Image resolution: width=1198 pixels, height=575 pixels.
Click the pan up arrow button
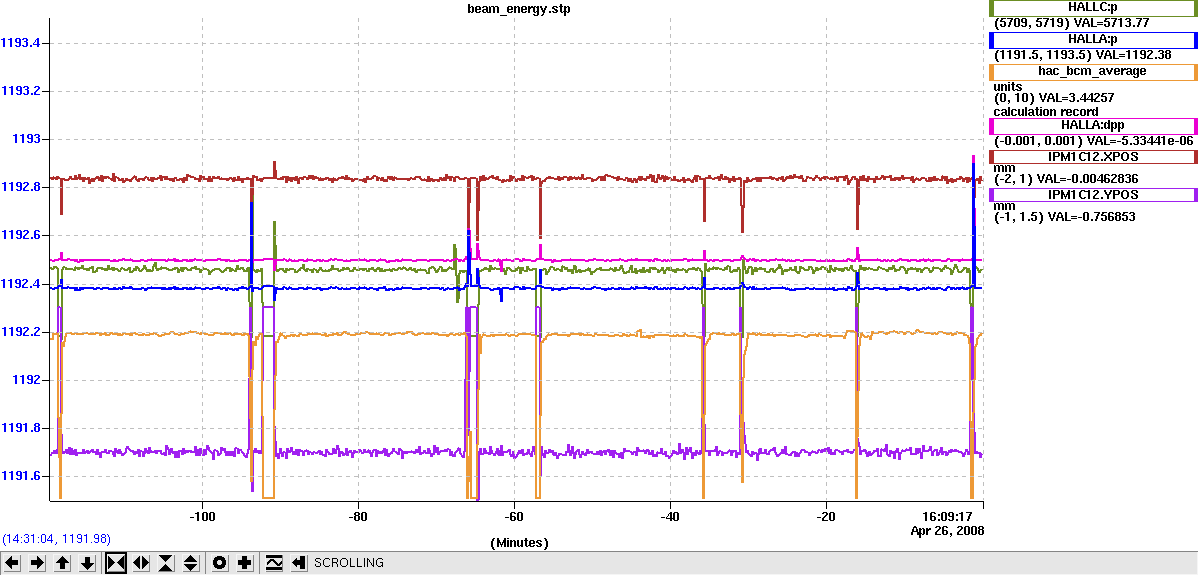pos(63,563)
